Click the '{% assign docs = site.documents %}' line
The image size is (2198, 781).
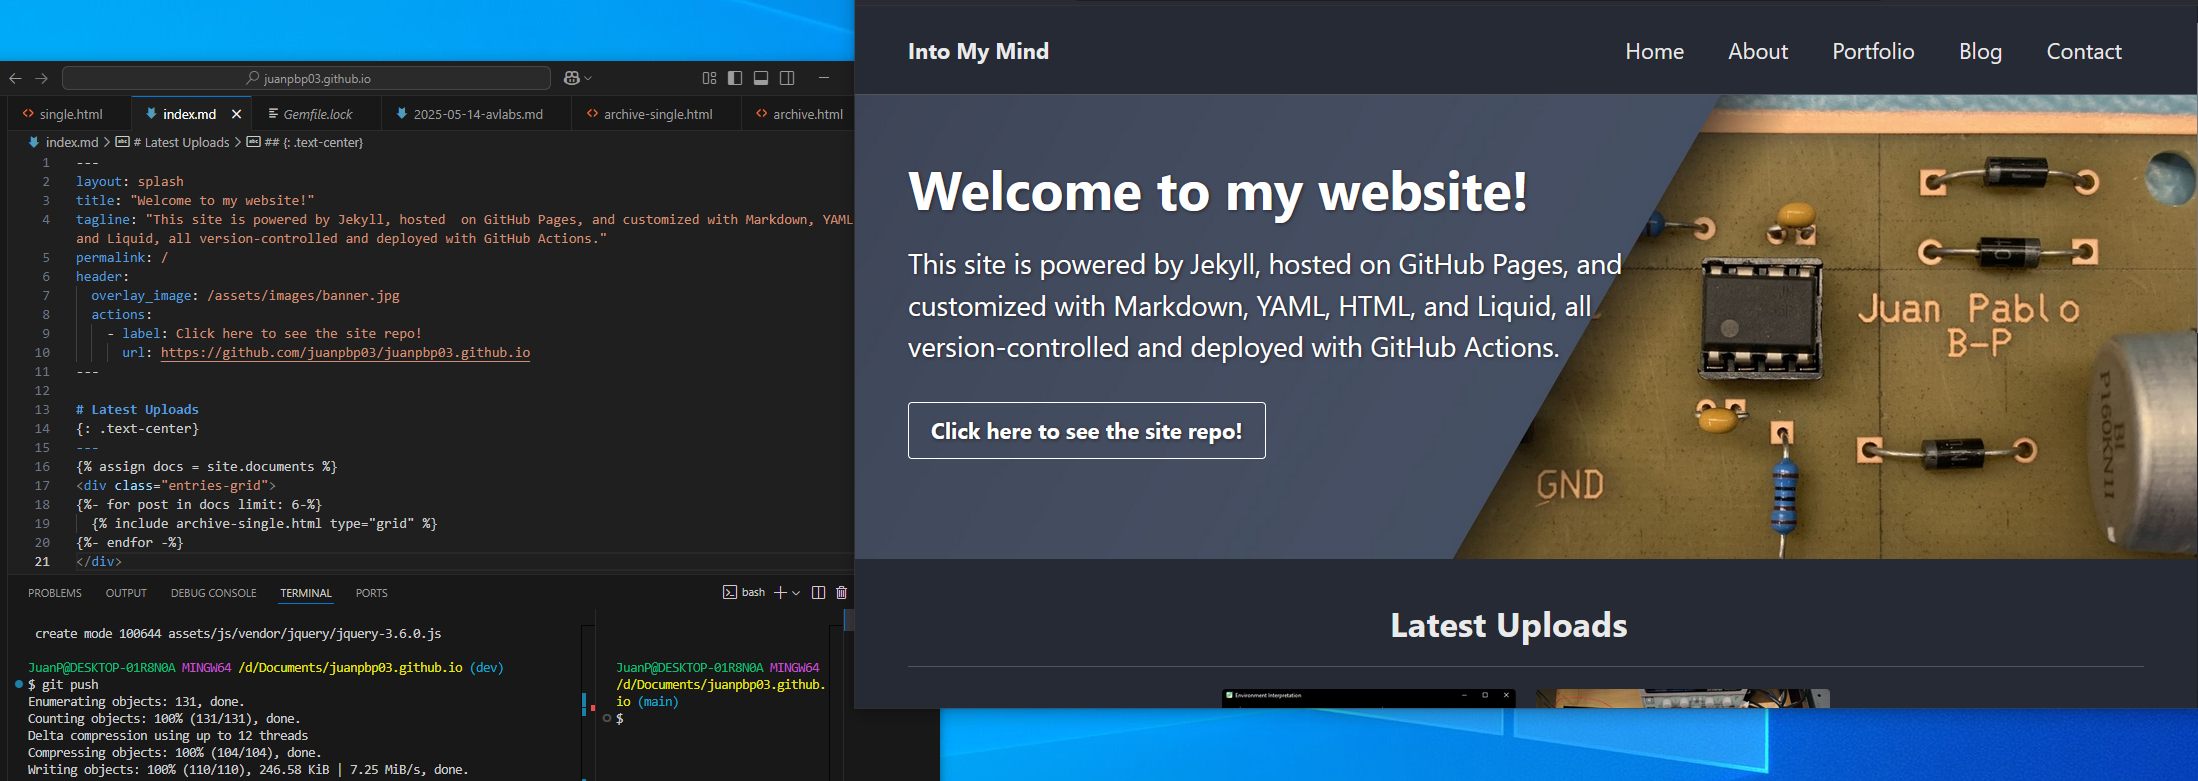click(207, 467)
